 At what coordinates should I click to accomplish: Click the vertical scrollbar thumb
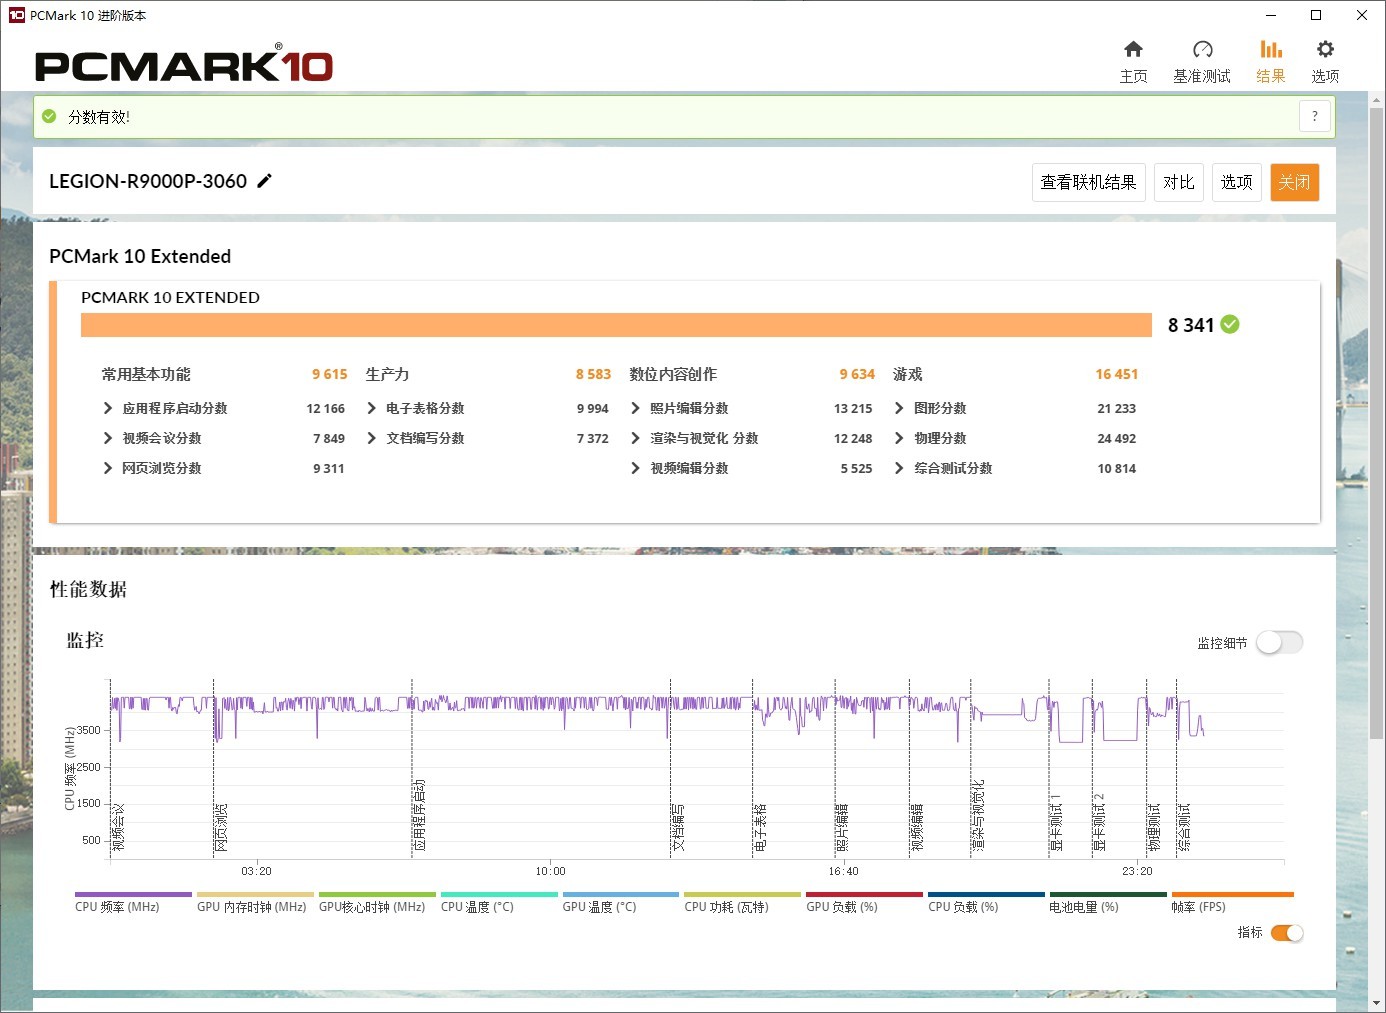point(1376,424)
